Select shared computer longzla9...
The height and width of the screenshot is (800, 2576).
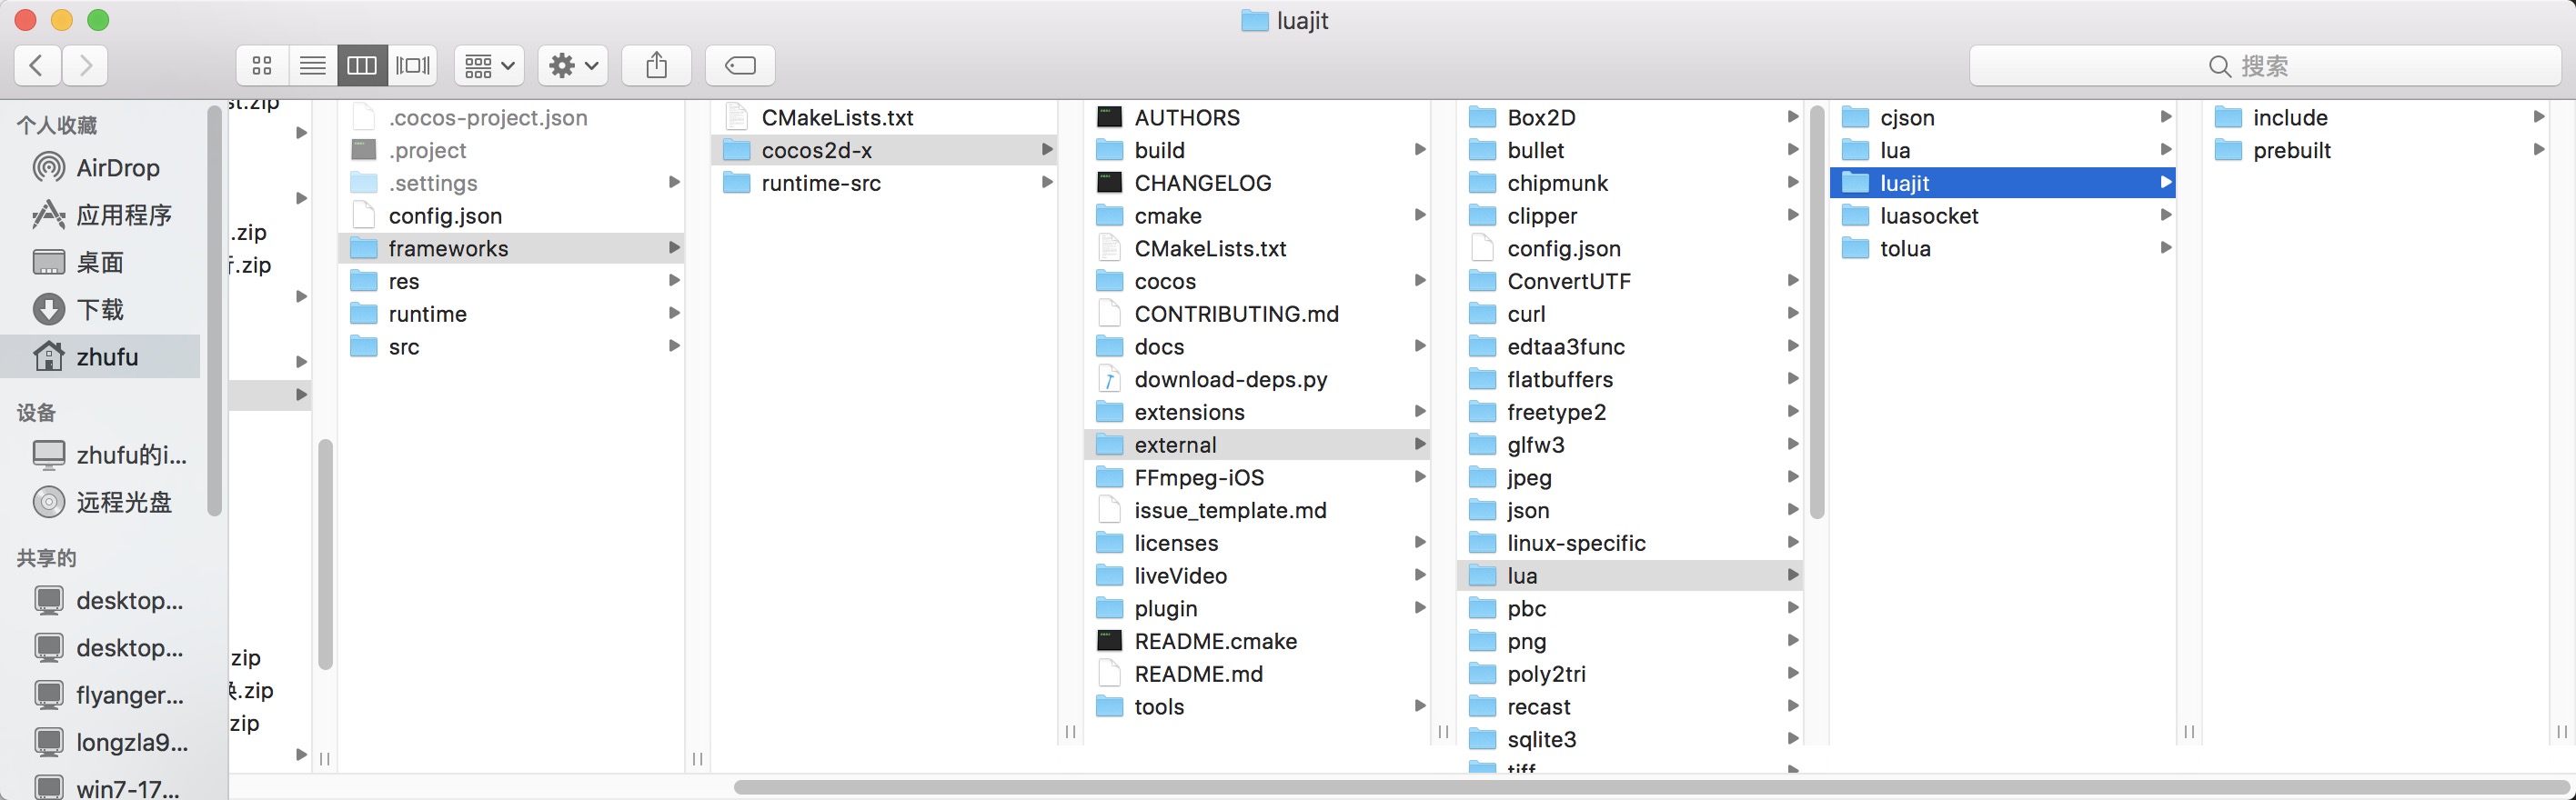(x=100, y=742)
